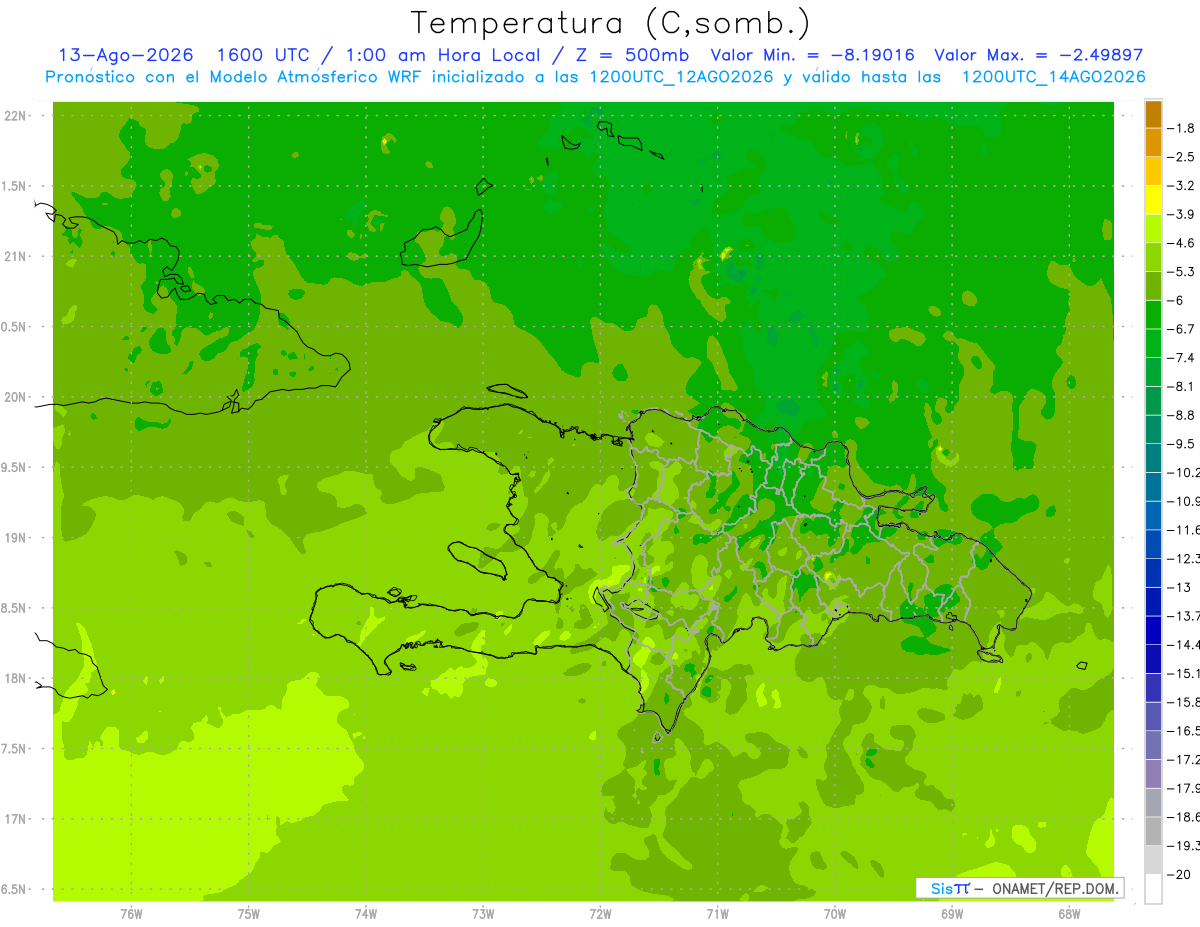Image resolution: width=1200 pixels, height=927 pixels.
Task: Click the "-1.8" color scale value
Action: click(x=1182, y=128)
